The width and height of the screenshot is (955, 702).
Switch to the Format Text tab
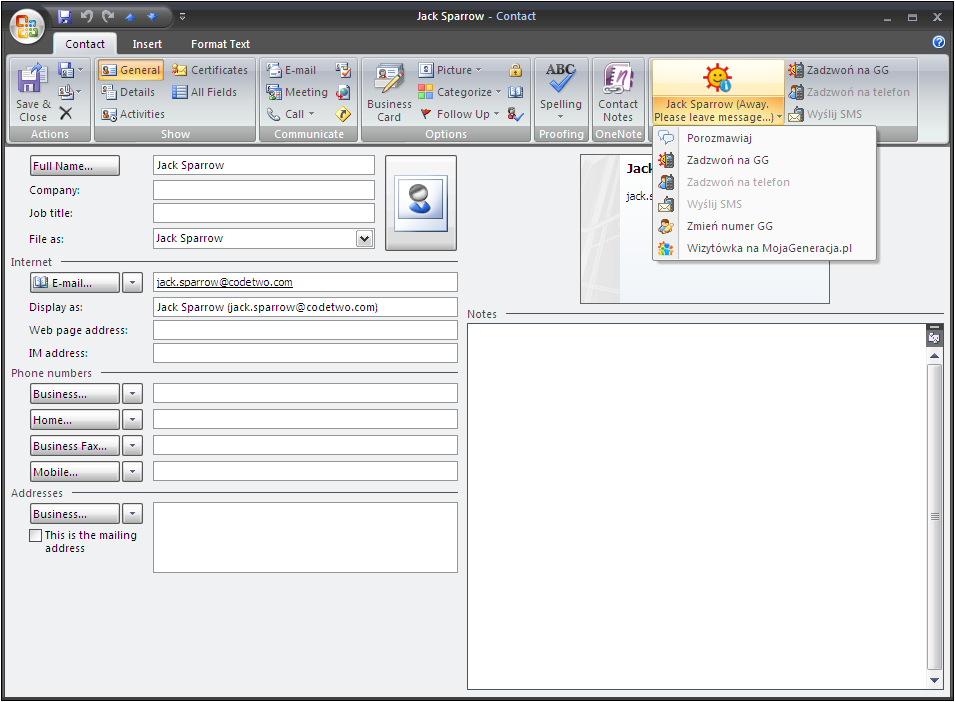pyautogui.click(x=220, y=44)
